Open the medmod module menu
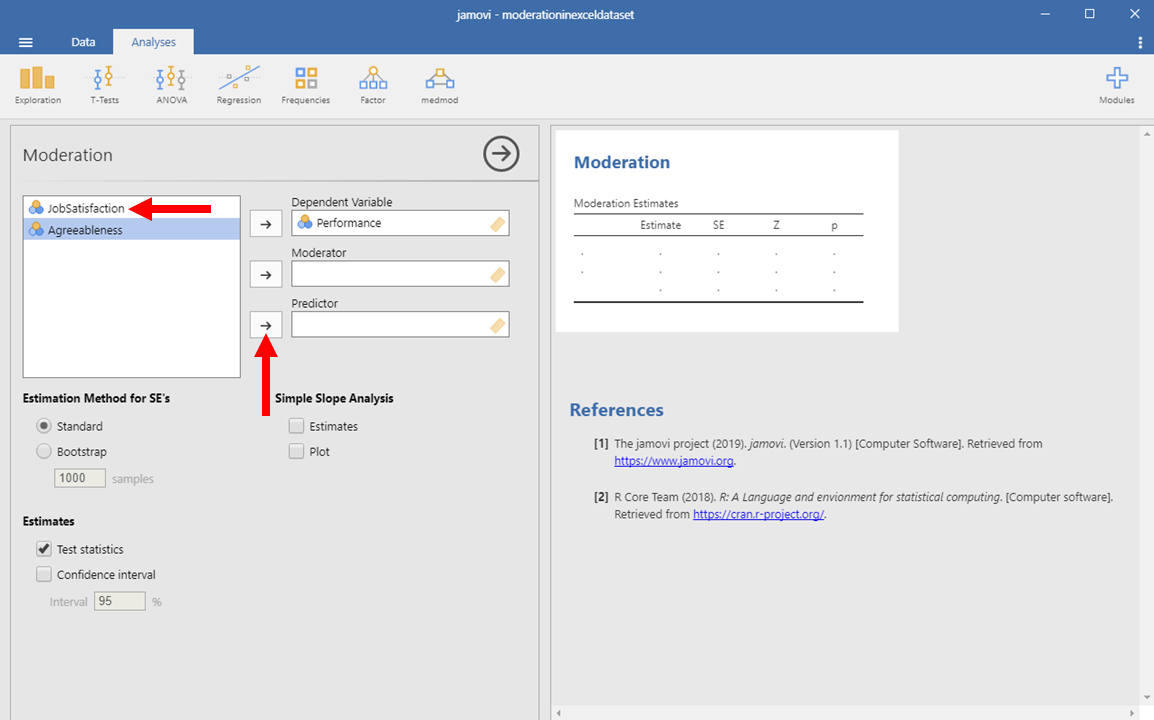The width and height of the screenshot is (1154, 720). click(x=439, y=85)
